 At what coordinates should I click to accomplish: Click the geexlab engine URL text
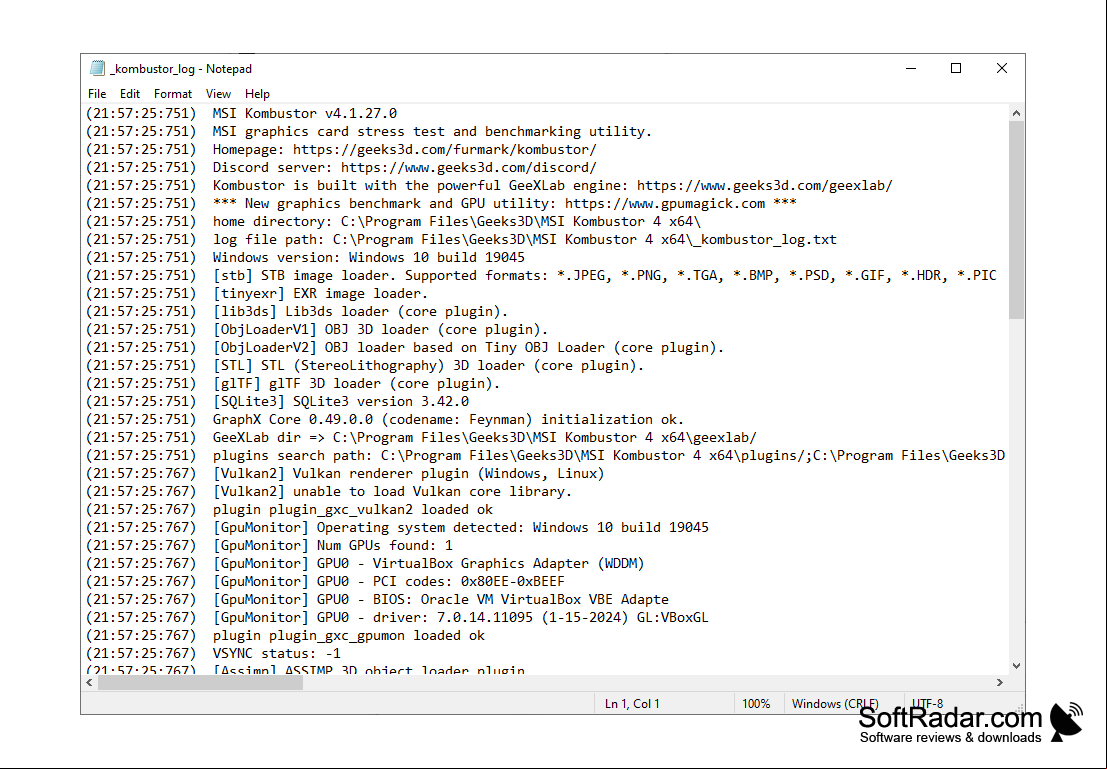click(x=765, y=186)
